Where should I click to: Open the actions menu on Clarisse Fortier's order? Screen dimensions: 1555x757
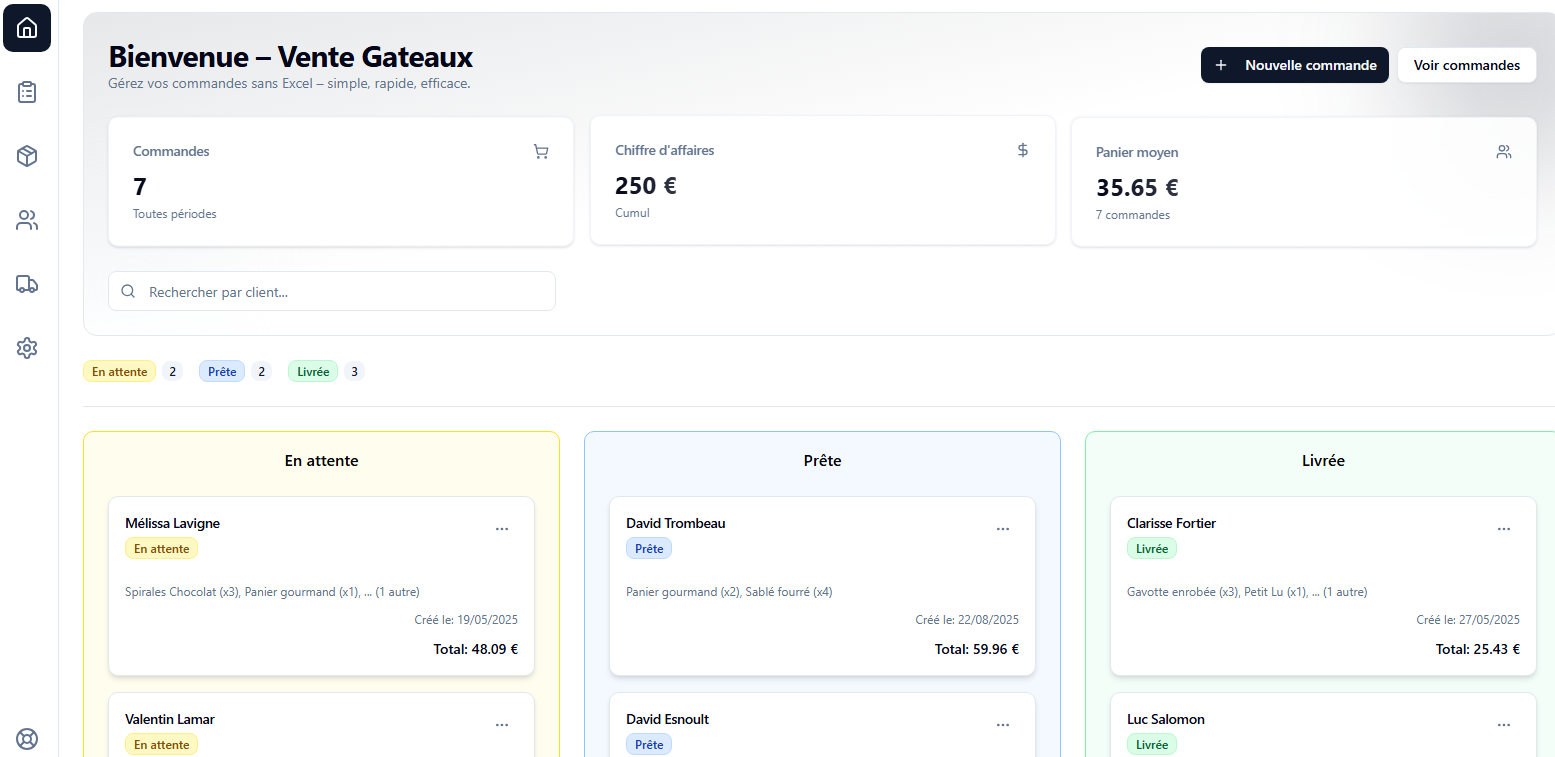click(1504, 528)
